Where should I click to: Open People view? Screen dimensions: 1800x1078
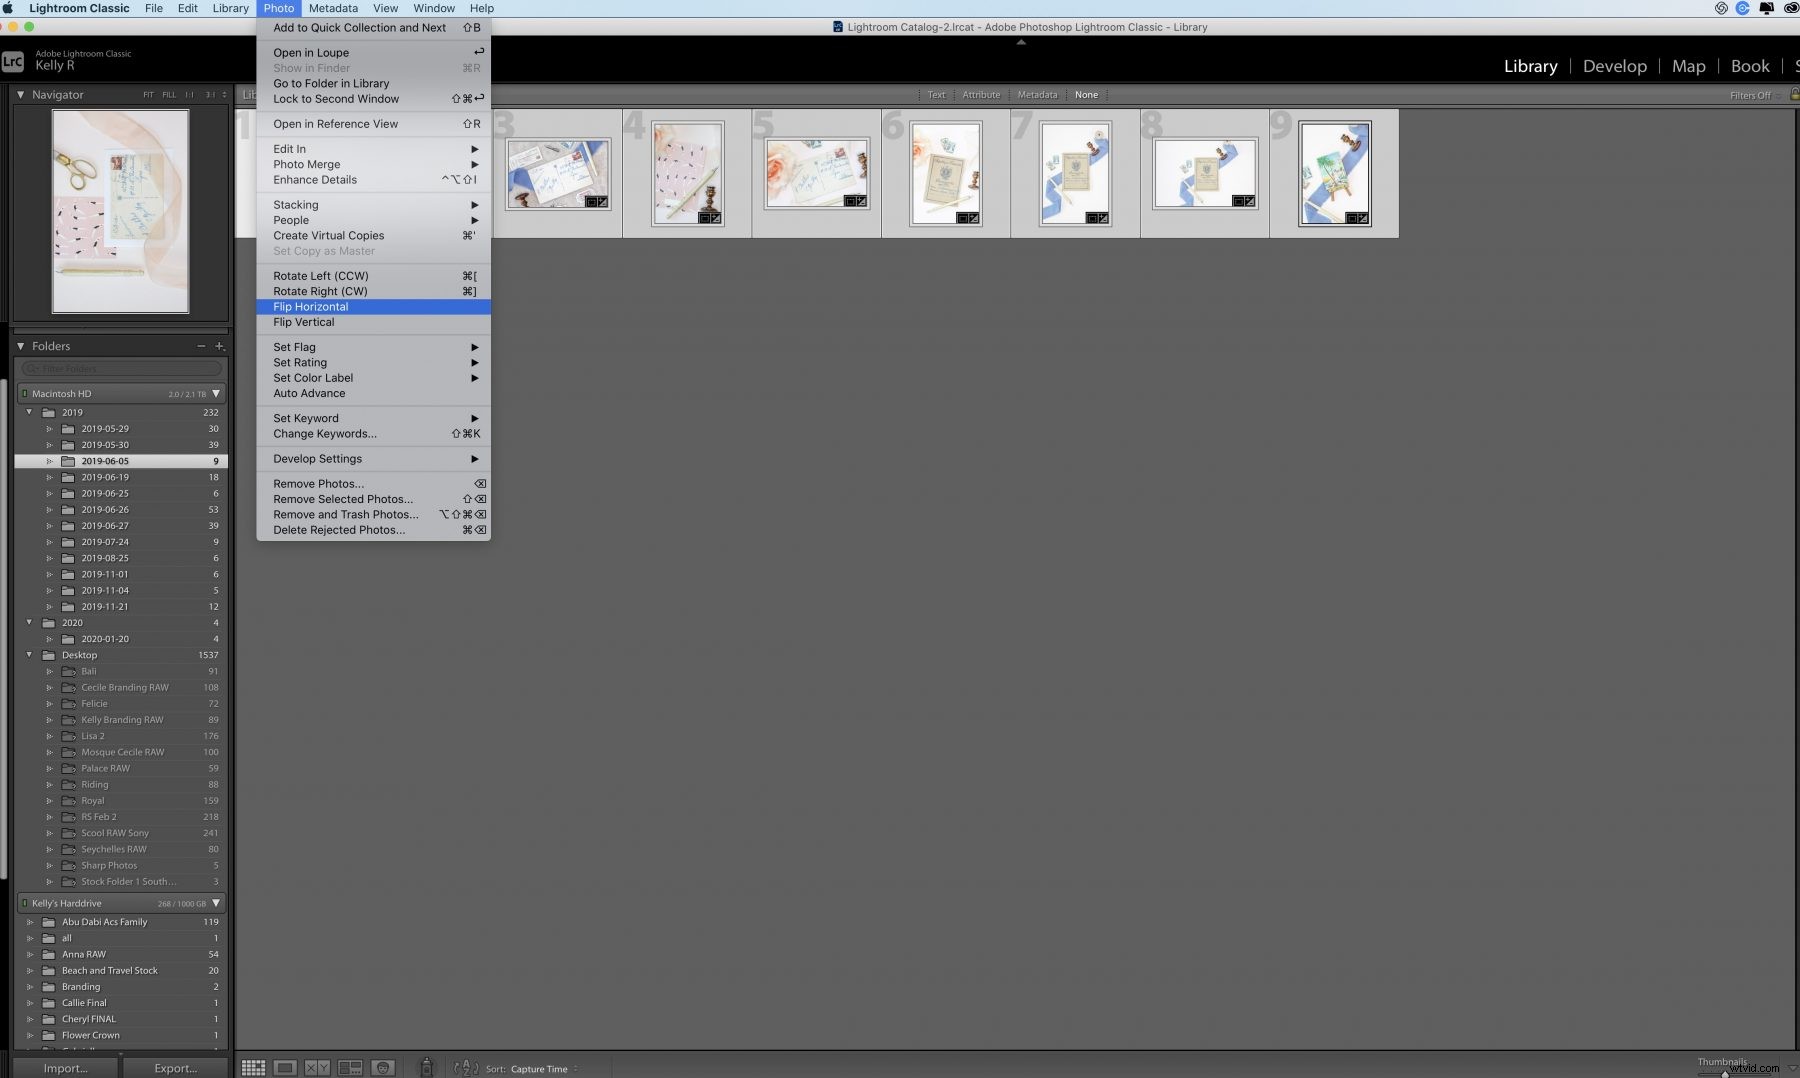click(383, 1067)
